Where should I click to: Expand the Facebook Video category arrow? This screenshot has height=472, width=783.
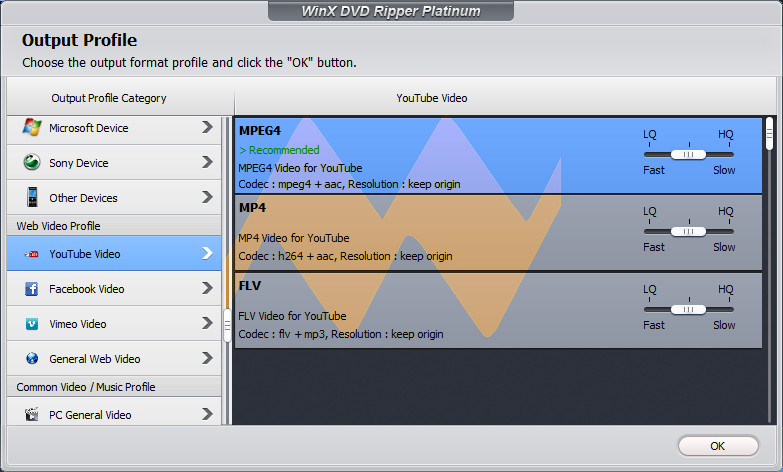pos(207,288)
